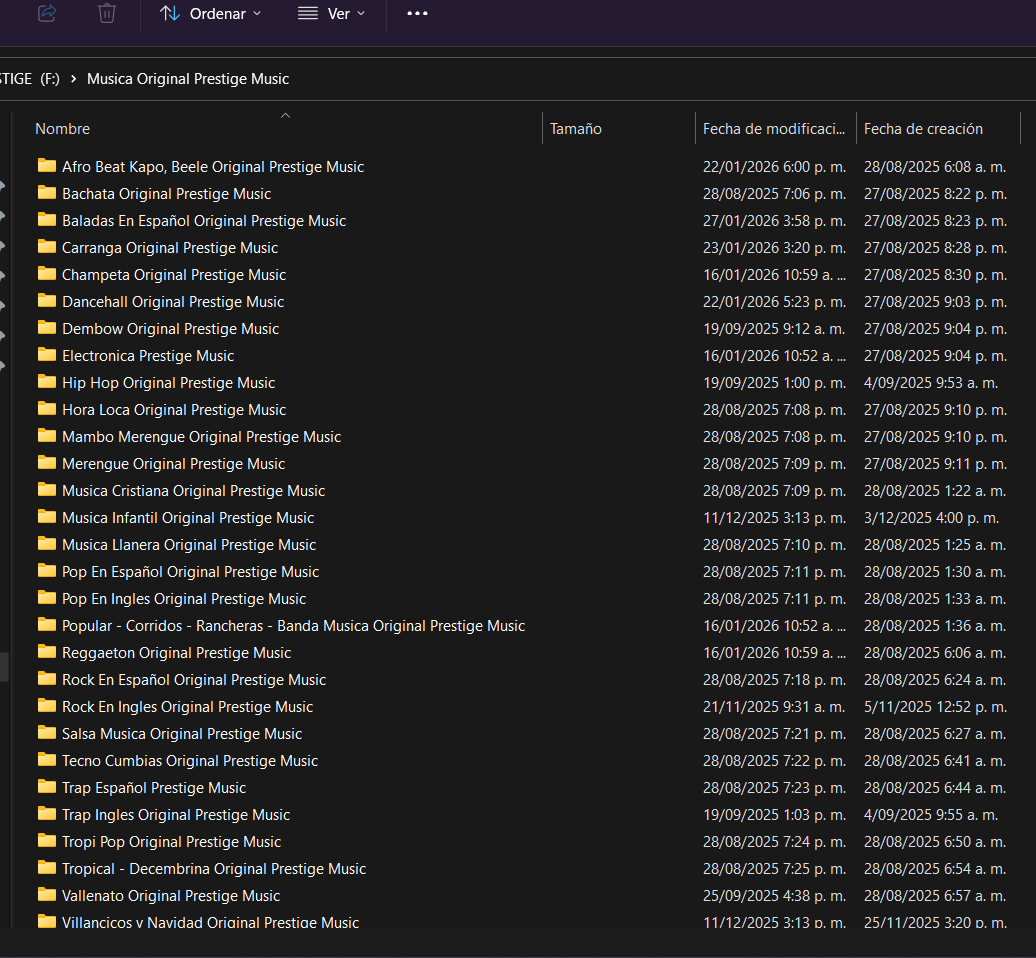Click modified date 23/01/2026 3:20 p. m.
Image resolution: width=1036 pixels, height=958 pixels.
pos(774,248)
